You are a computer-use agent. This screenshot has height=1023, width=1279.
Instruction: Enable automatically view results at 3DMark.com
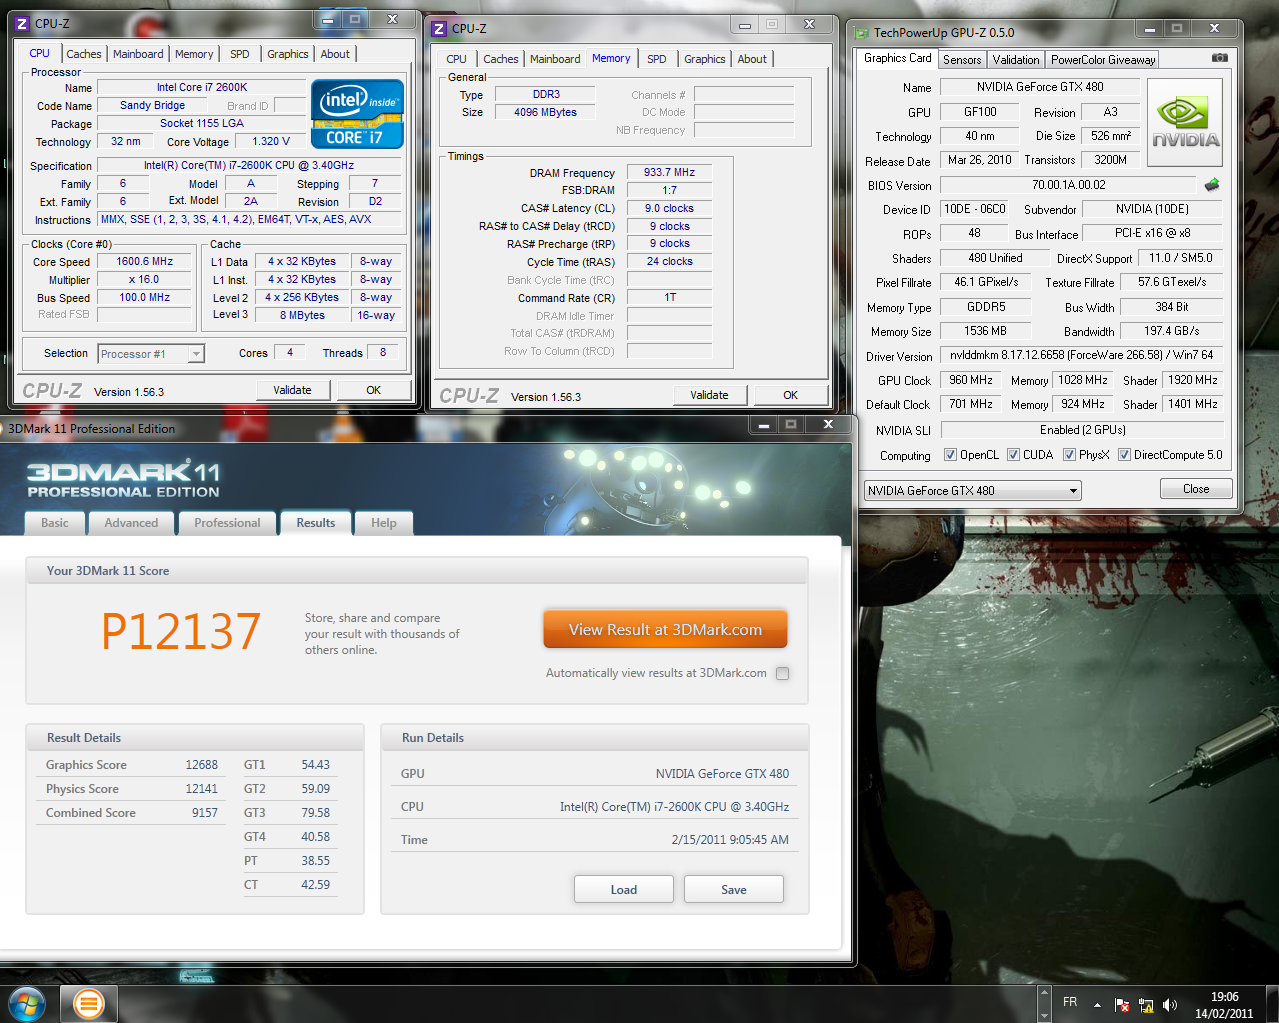[782, 673]
